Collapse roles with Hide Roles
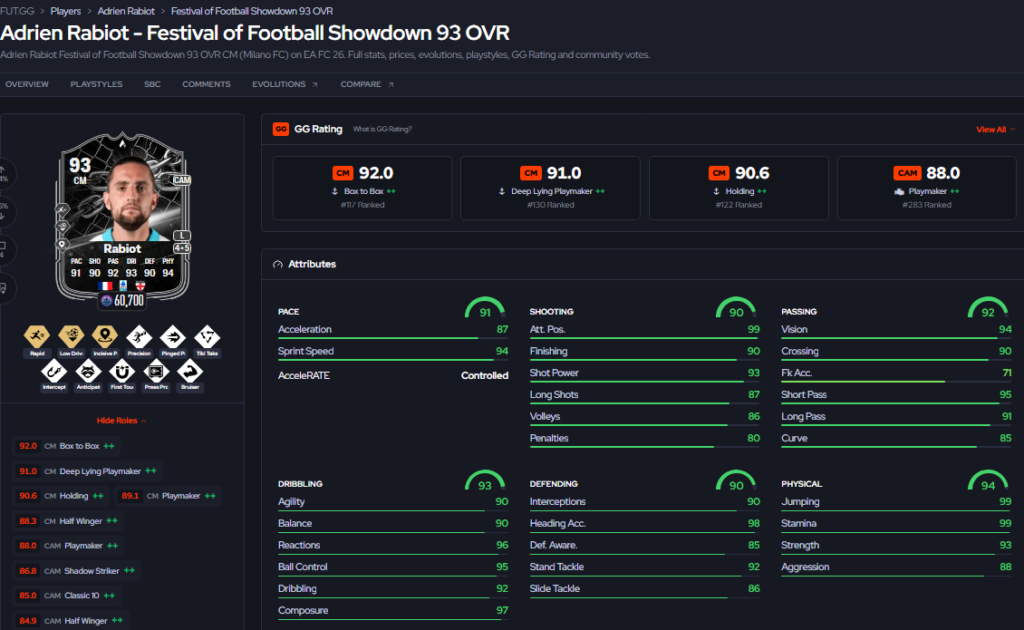This screenshot has width=1024, height=630. pyautogui.click(x=121, y=420)
